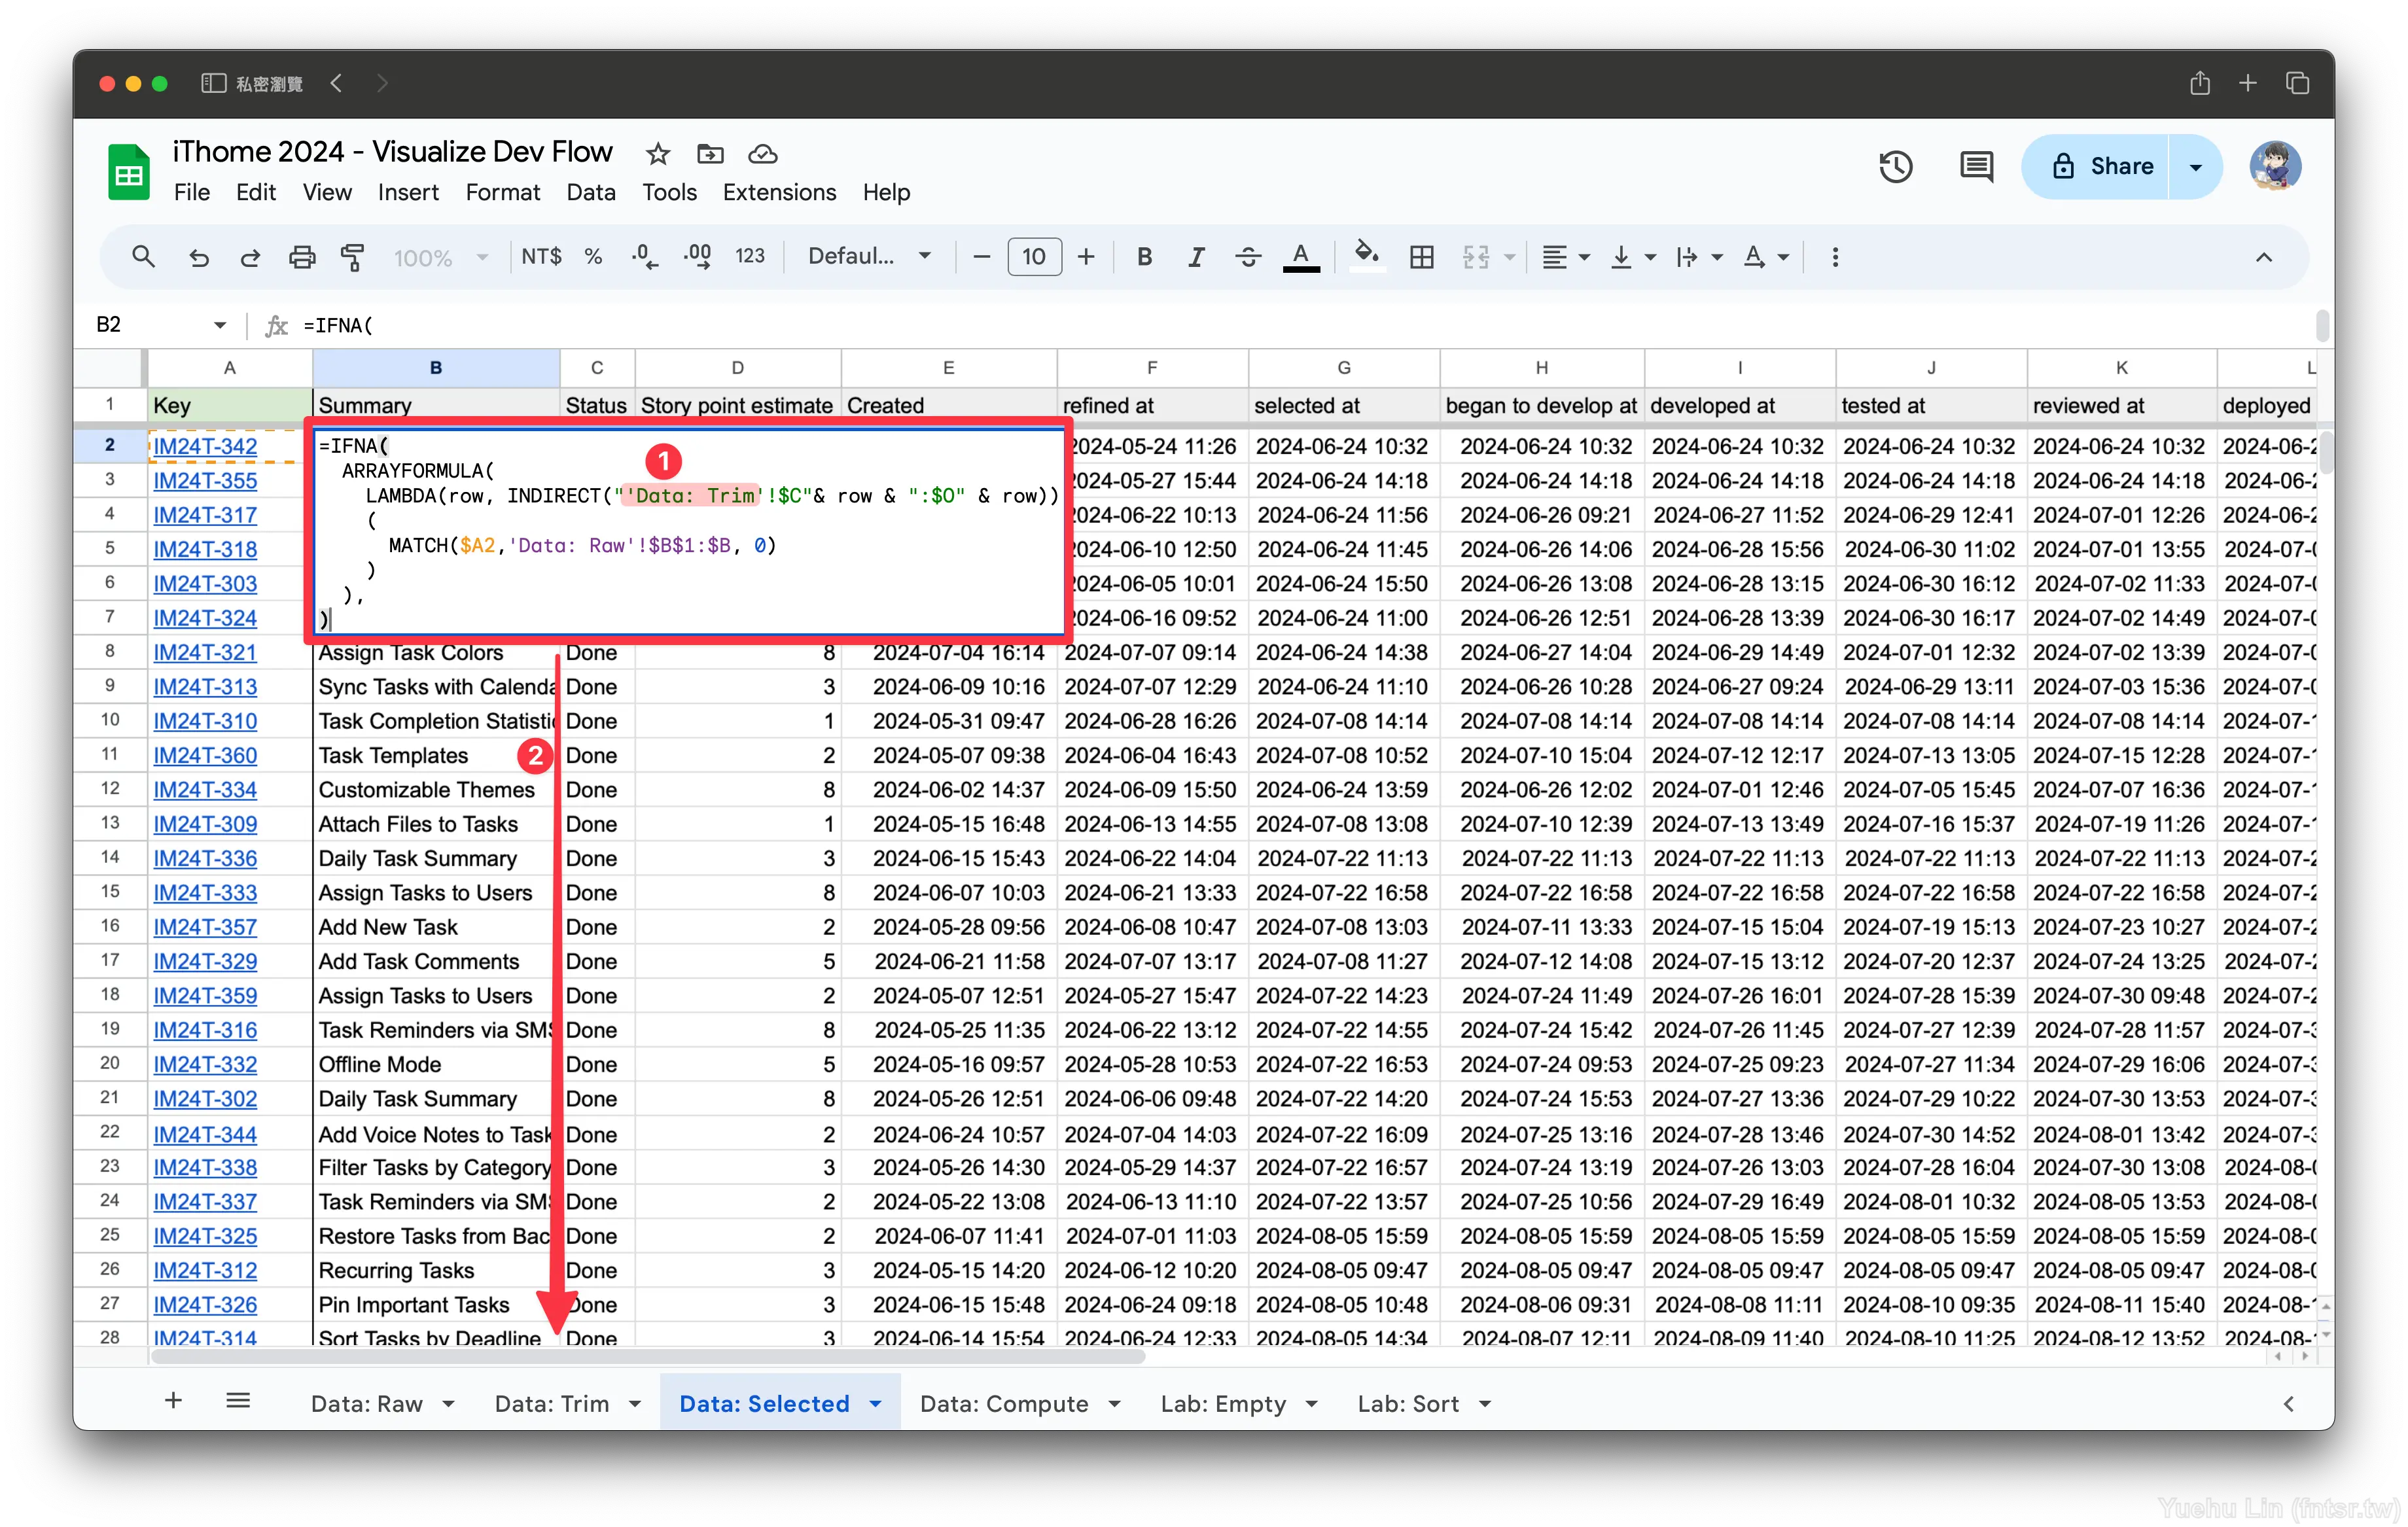Open the Share options dropdown arrow

(x=2195, y=167)
